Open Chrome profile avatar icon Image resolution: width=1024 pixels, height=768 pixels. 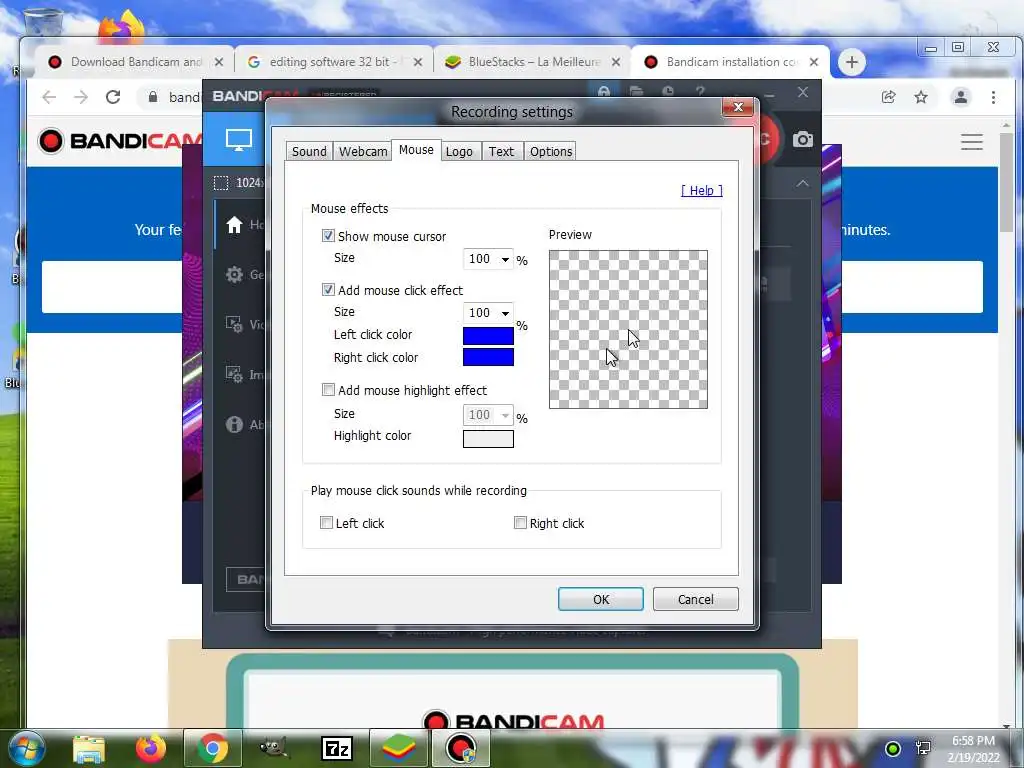point(961,97)
